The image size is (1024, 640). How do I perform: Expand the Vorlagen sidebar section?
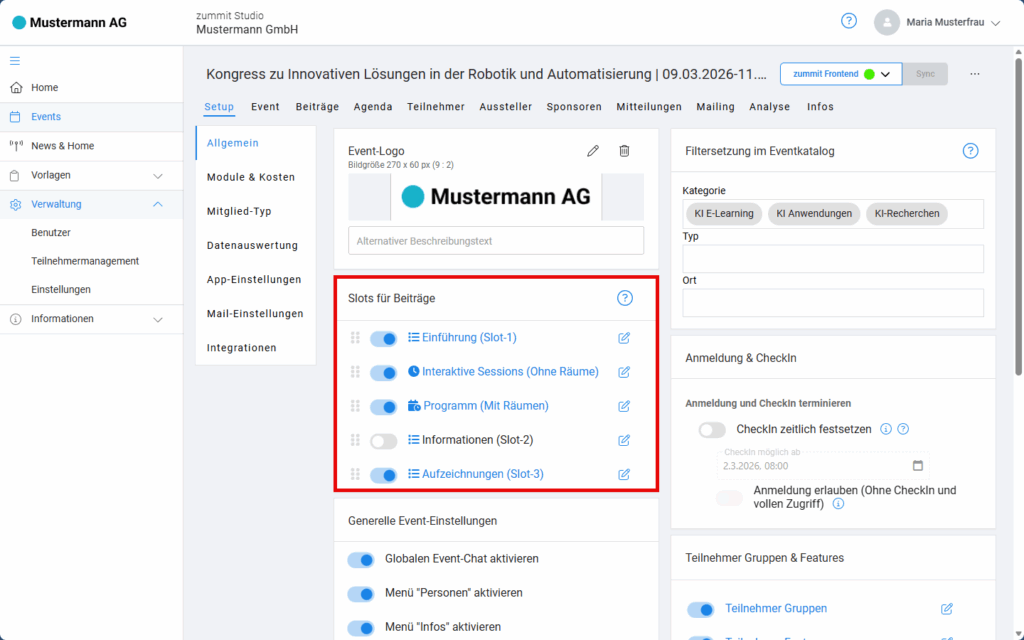point(157,176)
